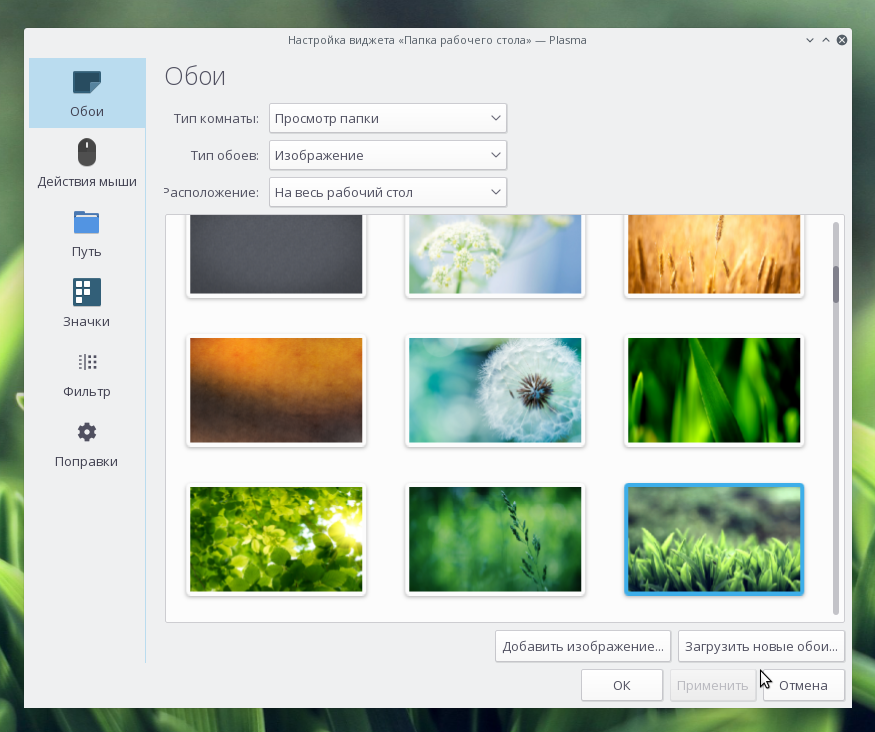The image size is (875, 732).
Task: Expand the Расположение dropdown
Action: (388, 192)
